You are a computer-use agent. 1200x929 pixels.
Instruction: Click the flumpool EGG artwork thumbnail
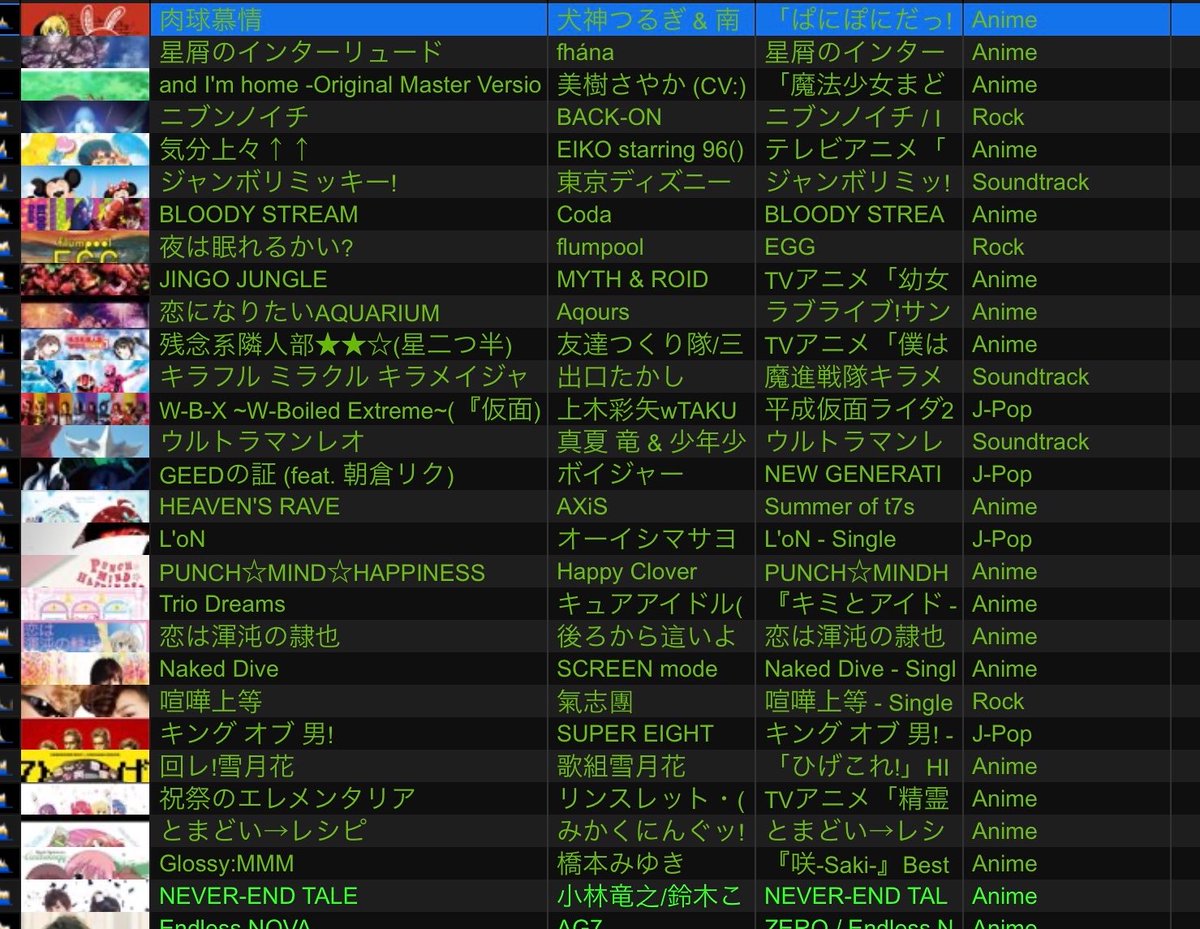85,247
